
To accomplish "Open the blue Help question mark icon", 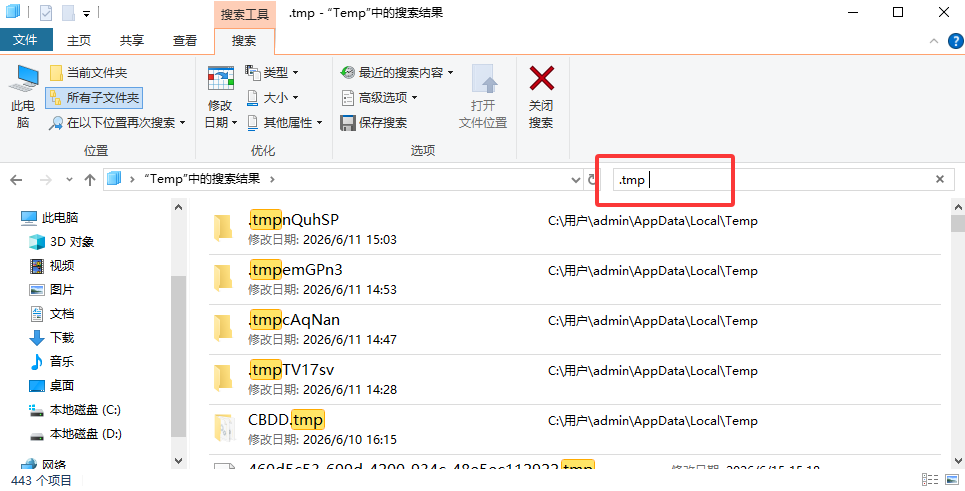I will pos(956,41).
